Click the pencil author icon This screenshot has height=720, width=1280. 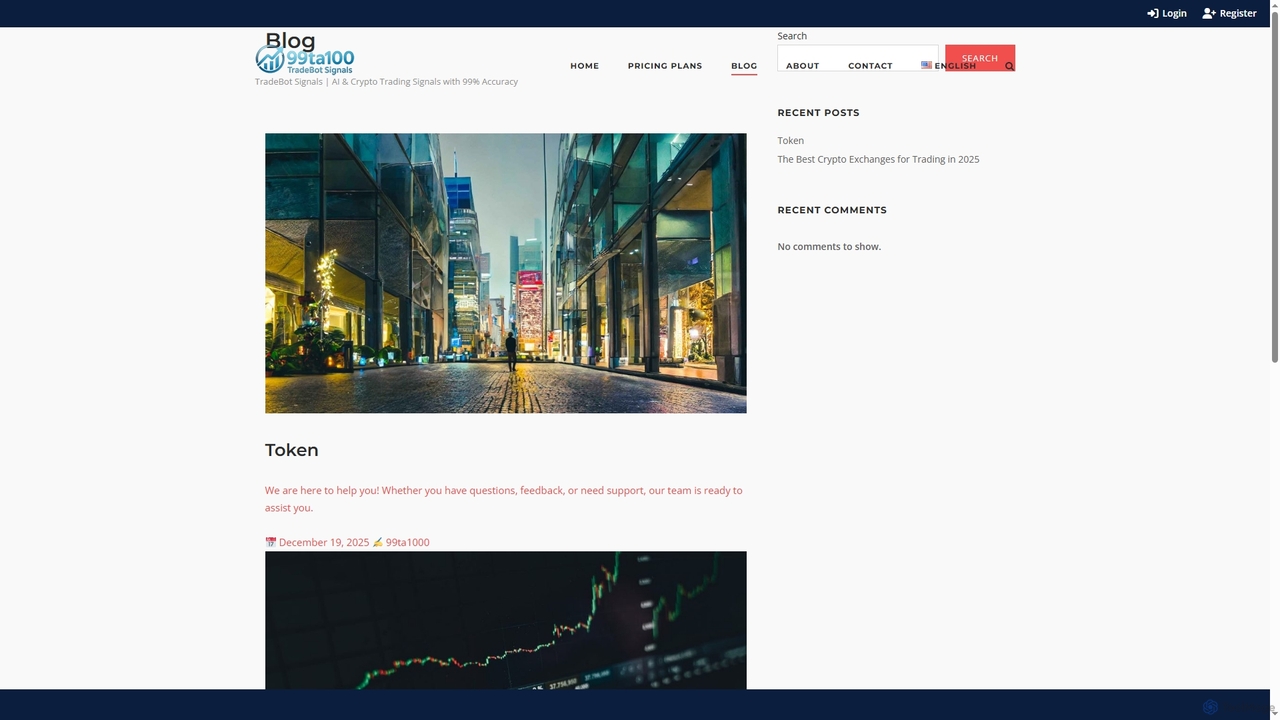click(378, 542)
